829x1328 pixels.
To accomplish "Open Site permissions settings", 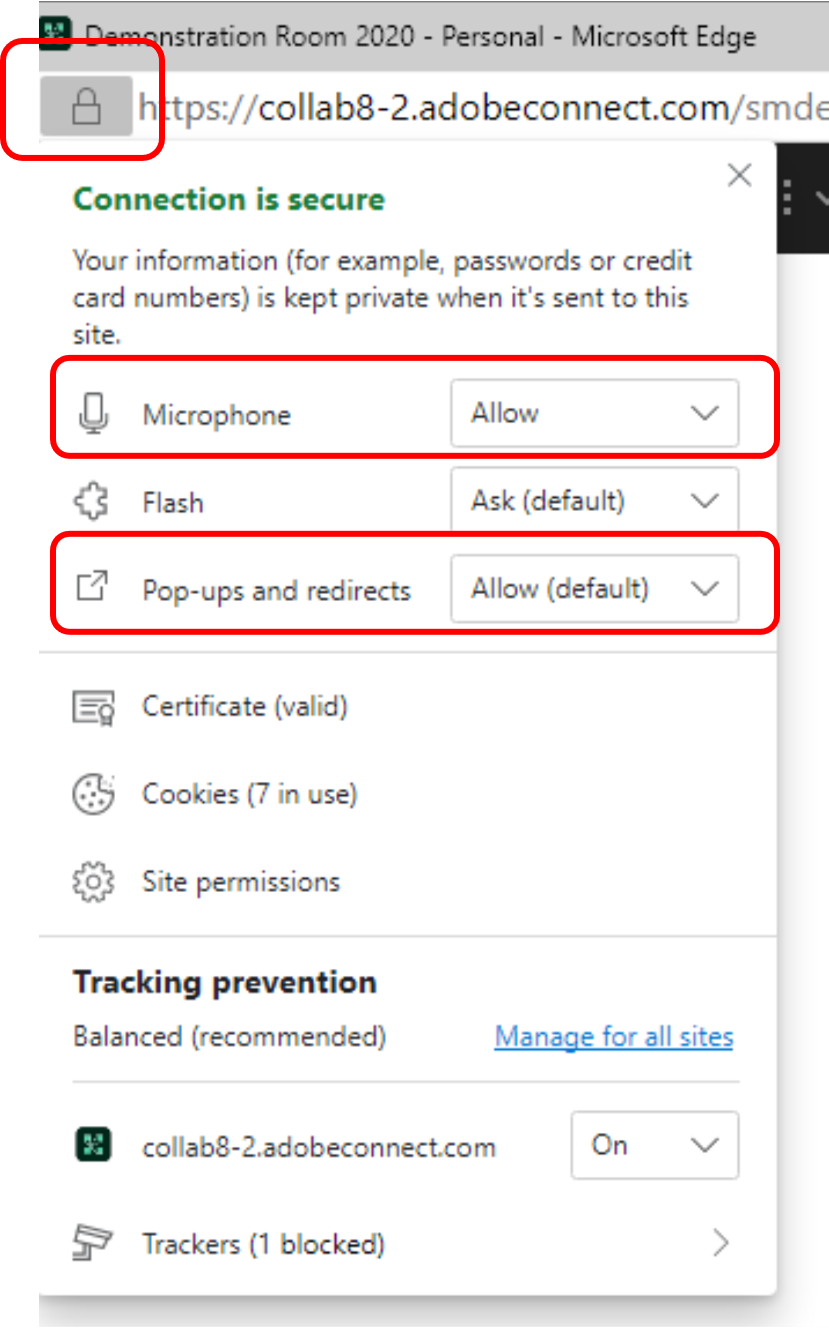I will pos(241,882).
